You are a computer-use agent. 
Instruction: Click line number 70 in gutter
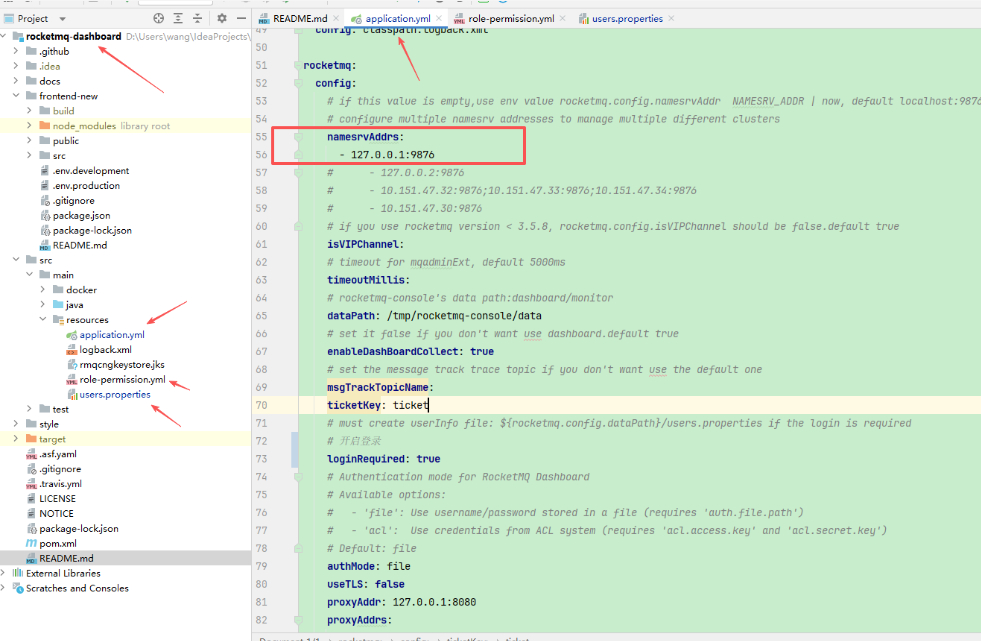pyautogui.click(x=262, y=405)
